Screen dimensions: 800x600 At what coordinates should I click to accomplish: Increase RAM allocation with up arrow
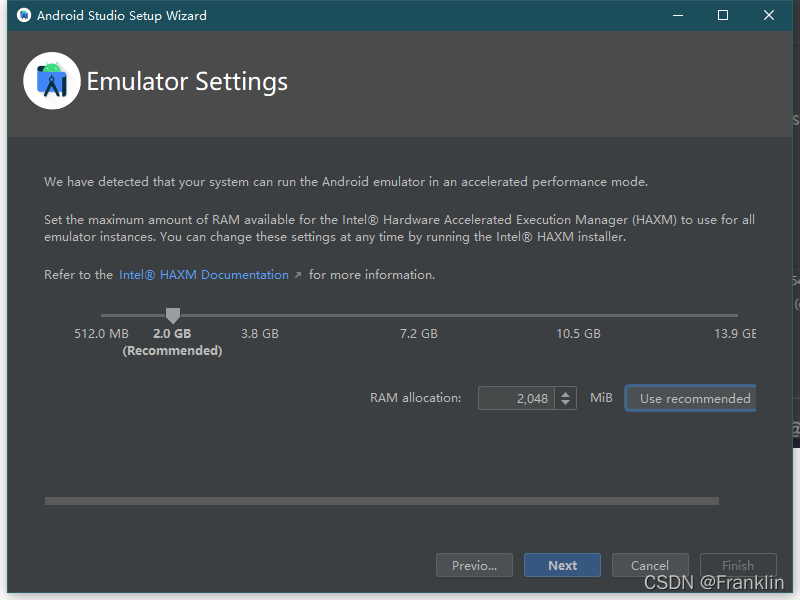point(565,393)
